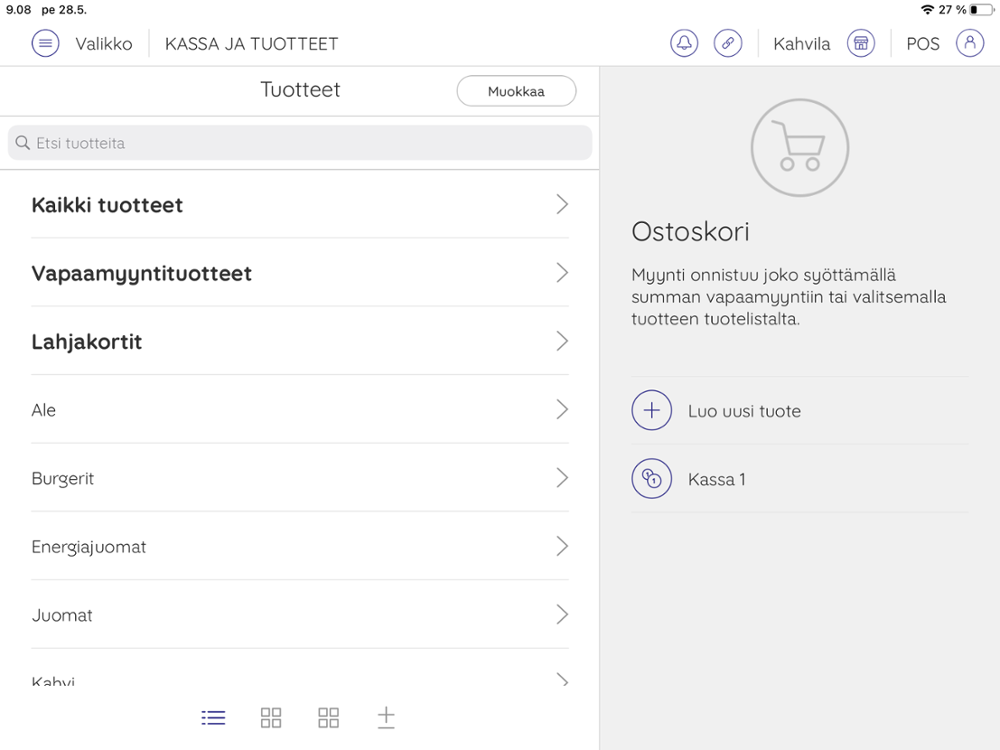1000x750 pixels.
Task: Expand the Juomat category chevron
Action: pos(562,615)
